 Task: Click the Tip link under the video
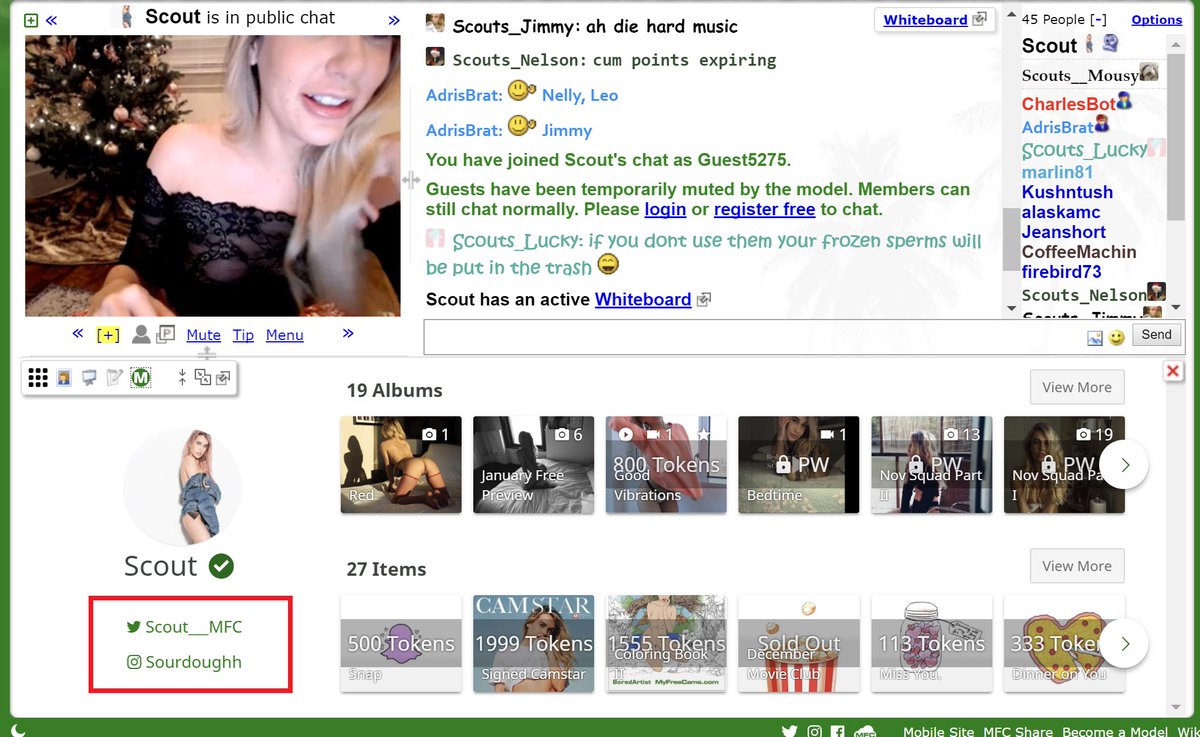[x=243, y=335]
